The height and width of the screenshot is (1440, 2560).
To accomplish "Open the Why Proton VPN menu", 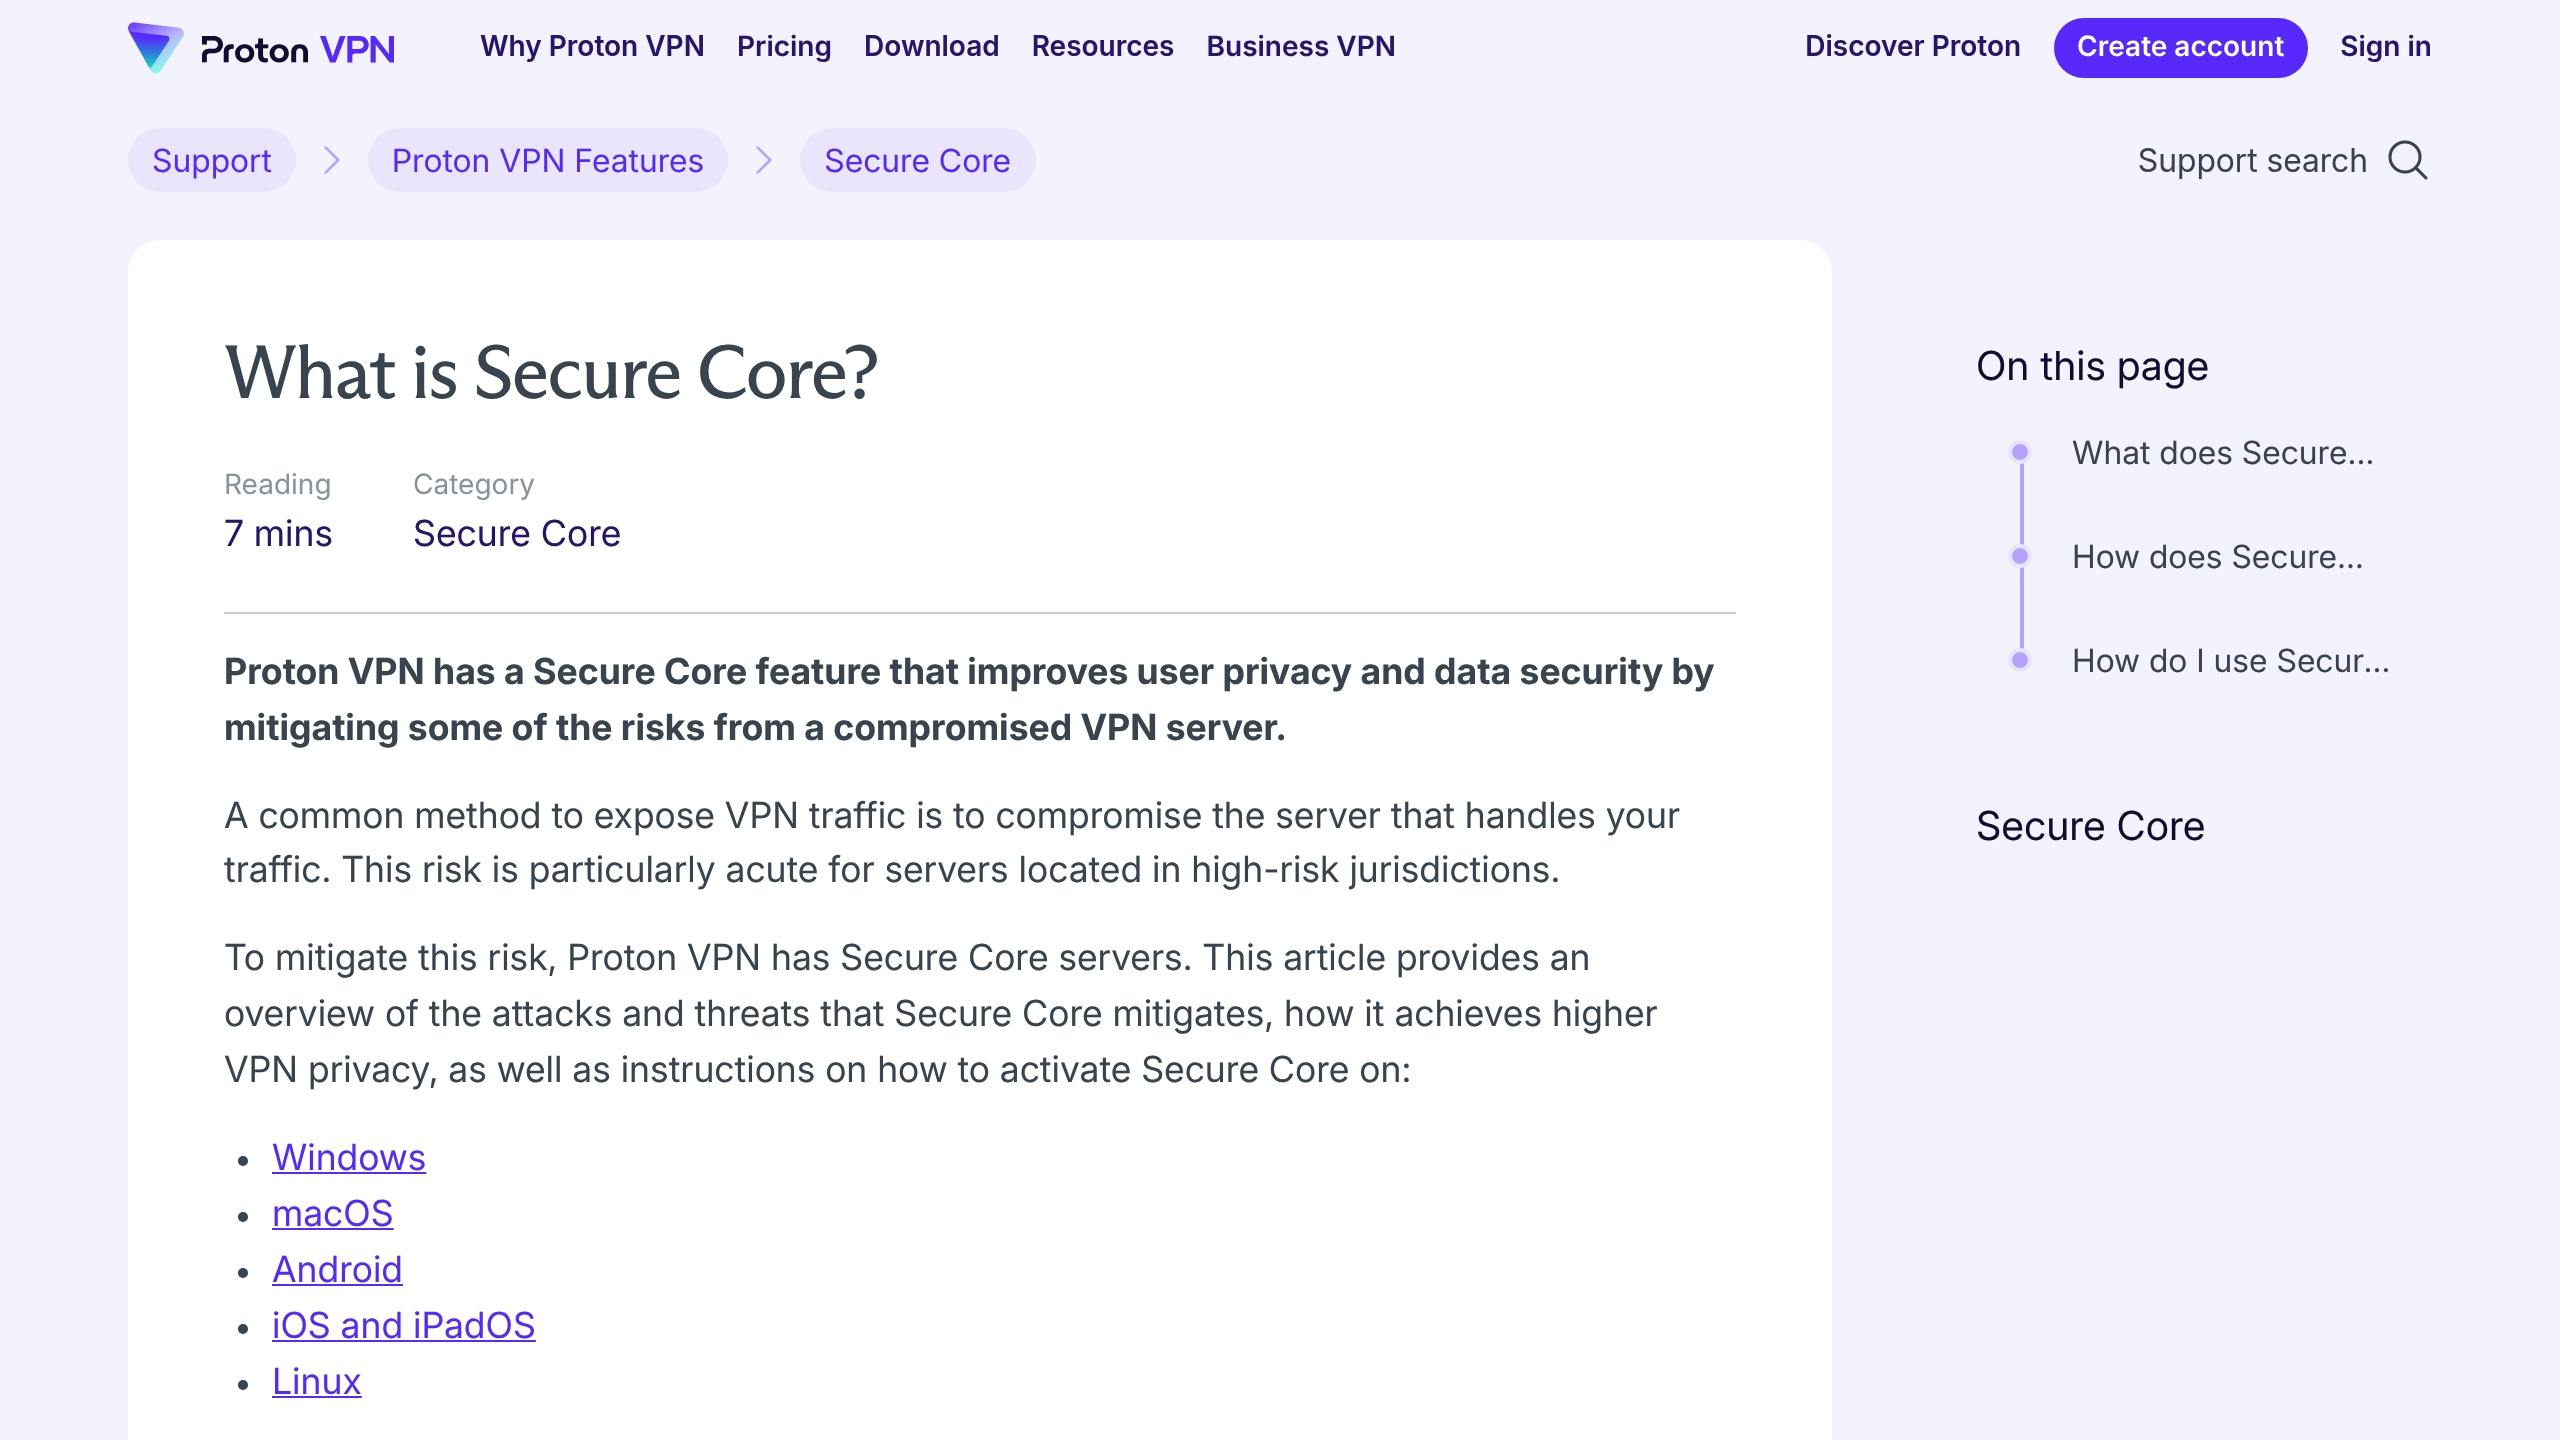I will coord(592,46).
